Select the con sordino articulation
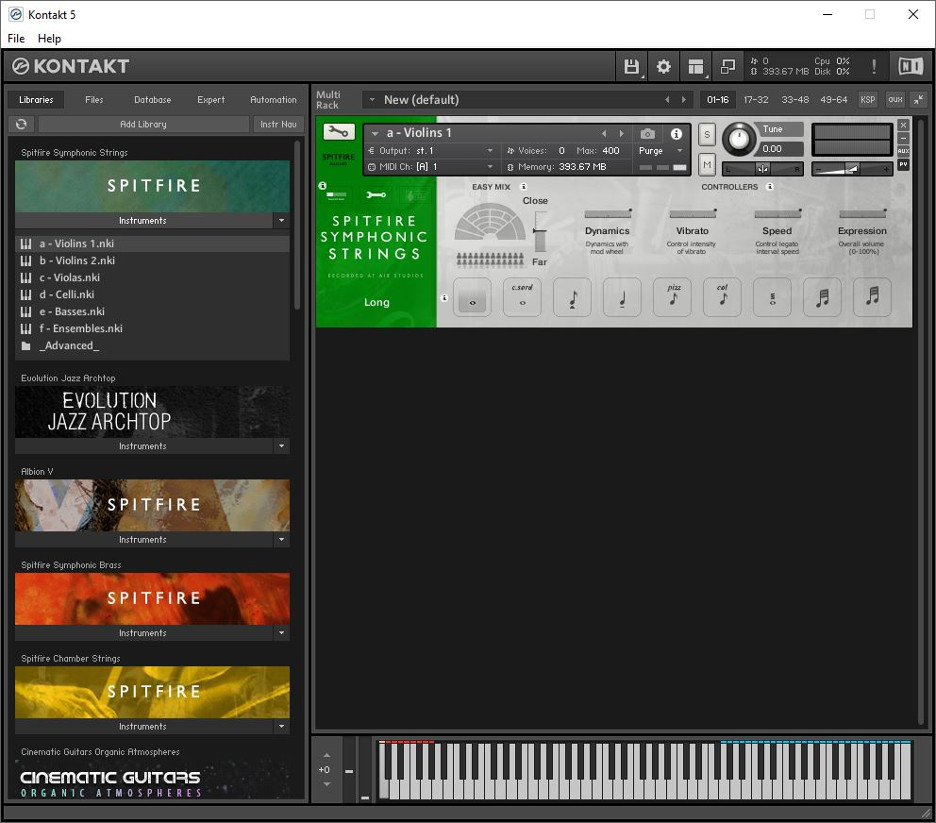 [x=522, y=297]
